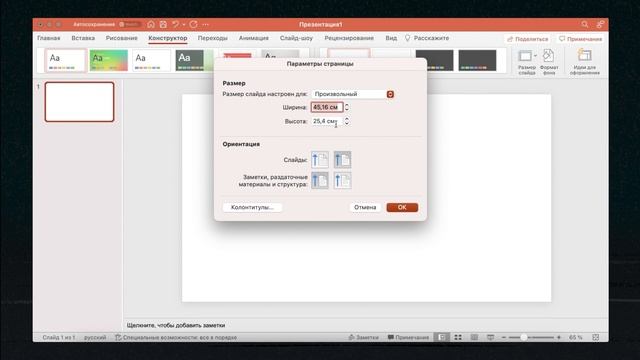This screenshot has width=640, height=360.
Task: Set notes and handouts orientation to landscape
Action: pyautogui.click(x=342, y=180)
